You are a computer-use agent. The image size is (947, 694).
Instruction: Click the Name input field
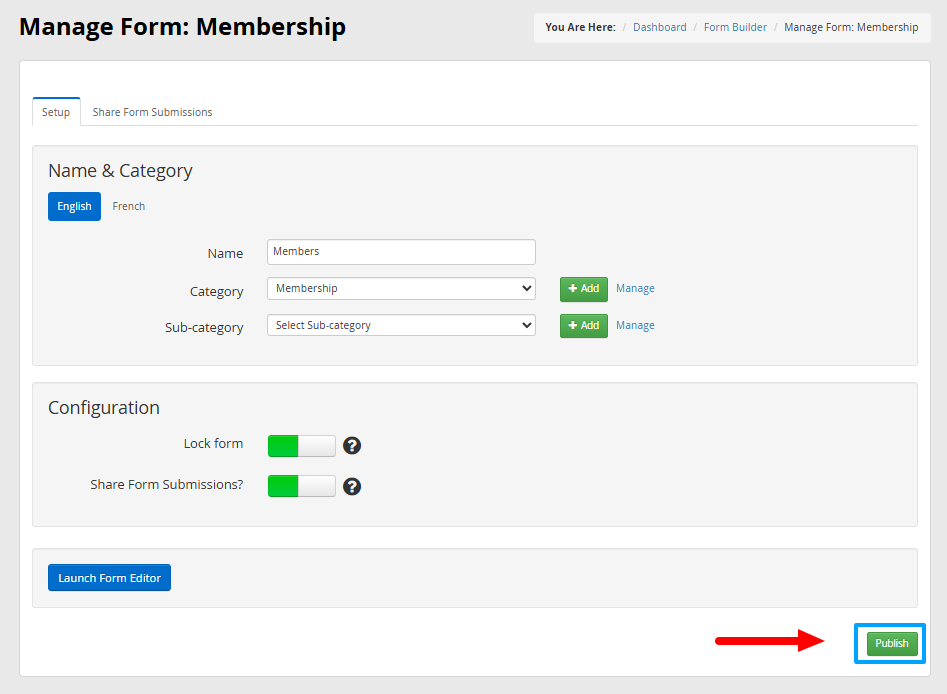[x=401, y=252]
